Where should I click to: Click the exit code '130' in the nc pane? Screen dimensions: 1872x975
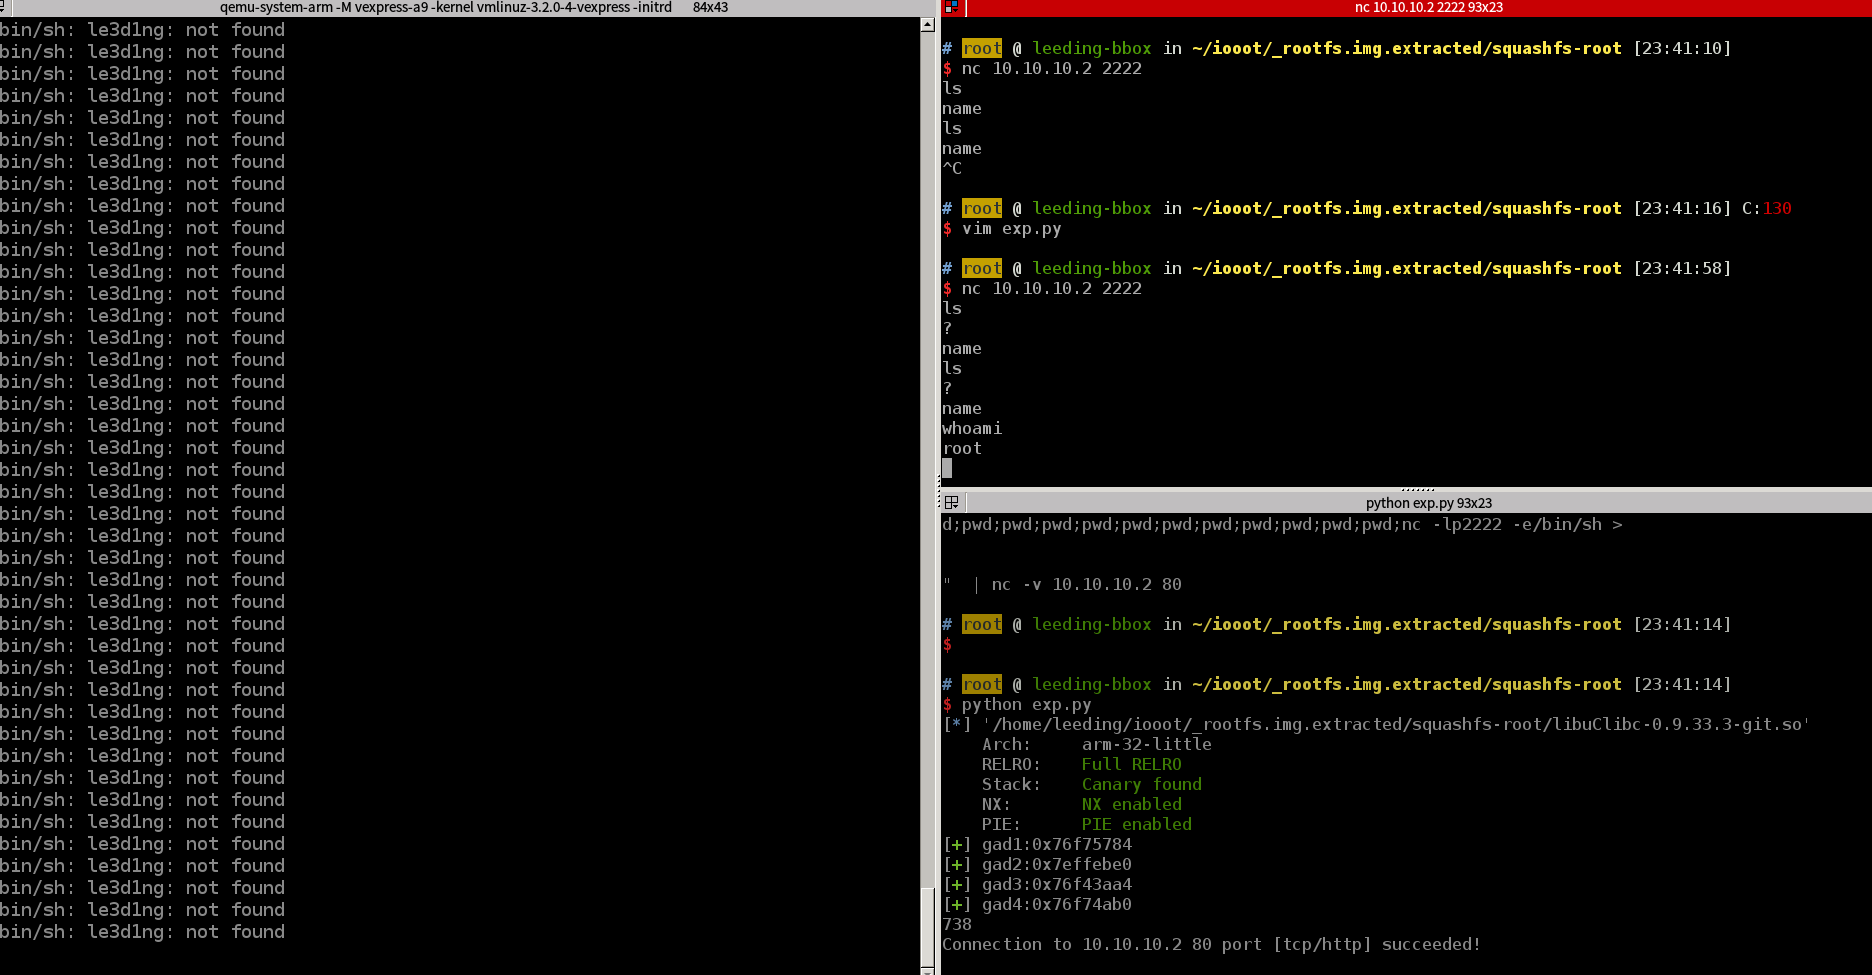tap(1777, 208)
